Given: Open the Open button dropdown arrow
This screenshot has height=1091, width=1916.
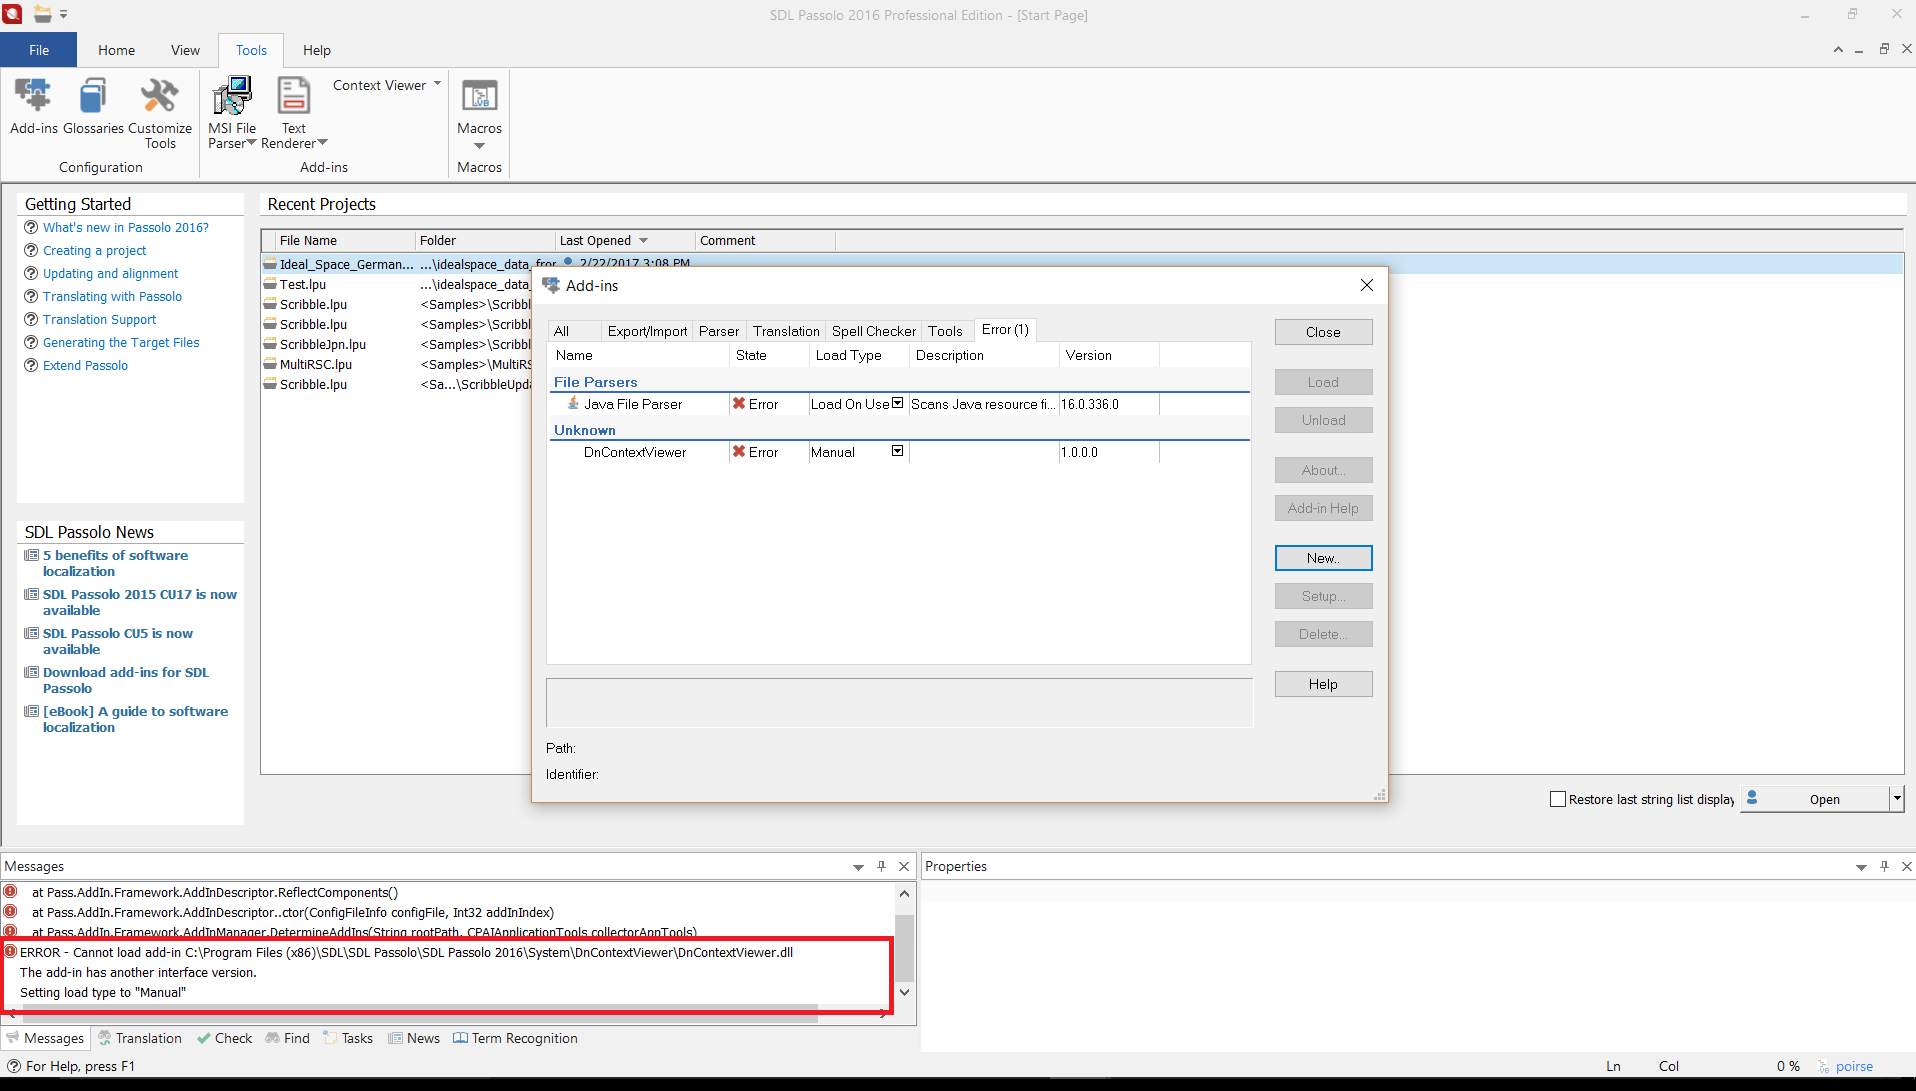Looking at the screenshot, I should coord(1896,798).
